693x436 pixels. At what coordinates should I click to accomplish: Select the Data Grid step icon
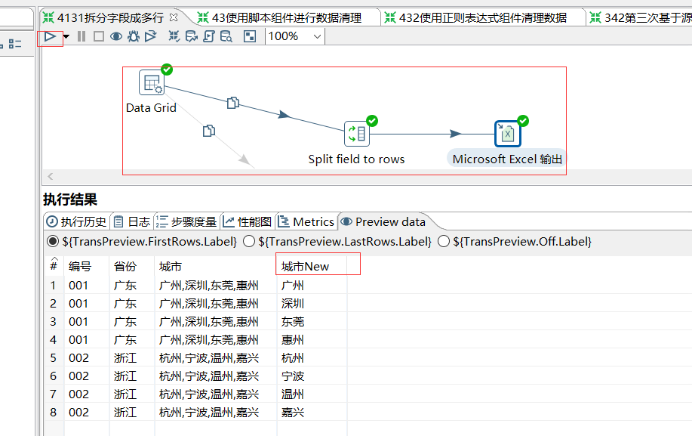click(152, 82)
